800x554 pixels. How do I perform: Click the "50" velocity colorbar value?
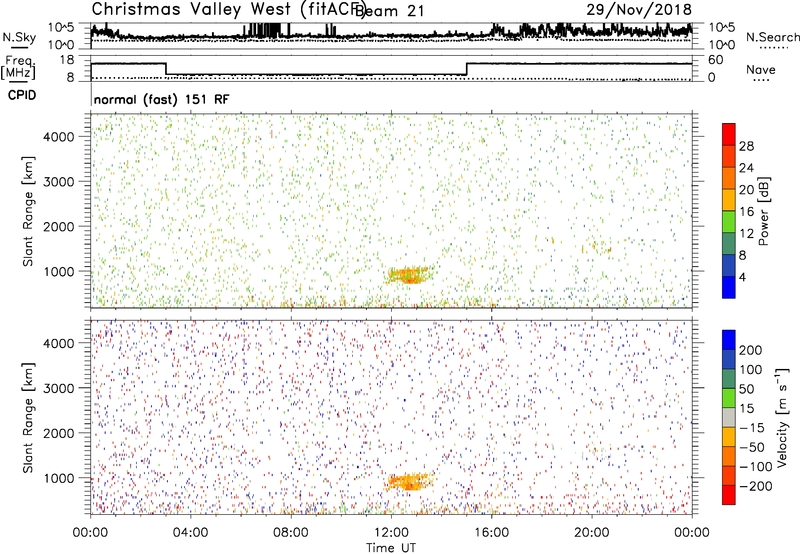click(x=746, y=389)
